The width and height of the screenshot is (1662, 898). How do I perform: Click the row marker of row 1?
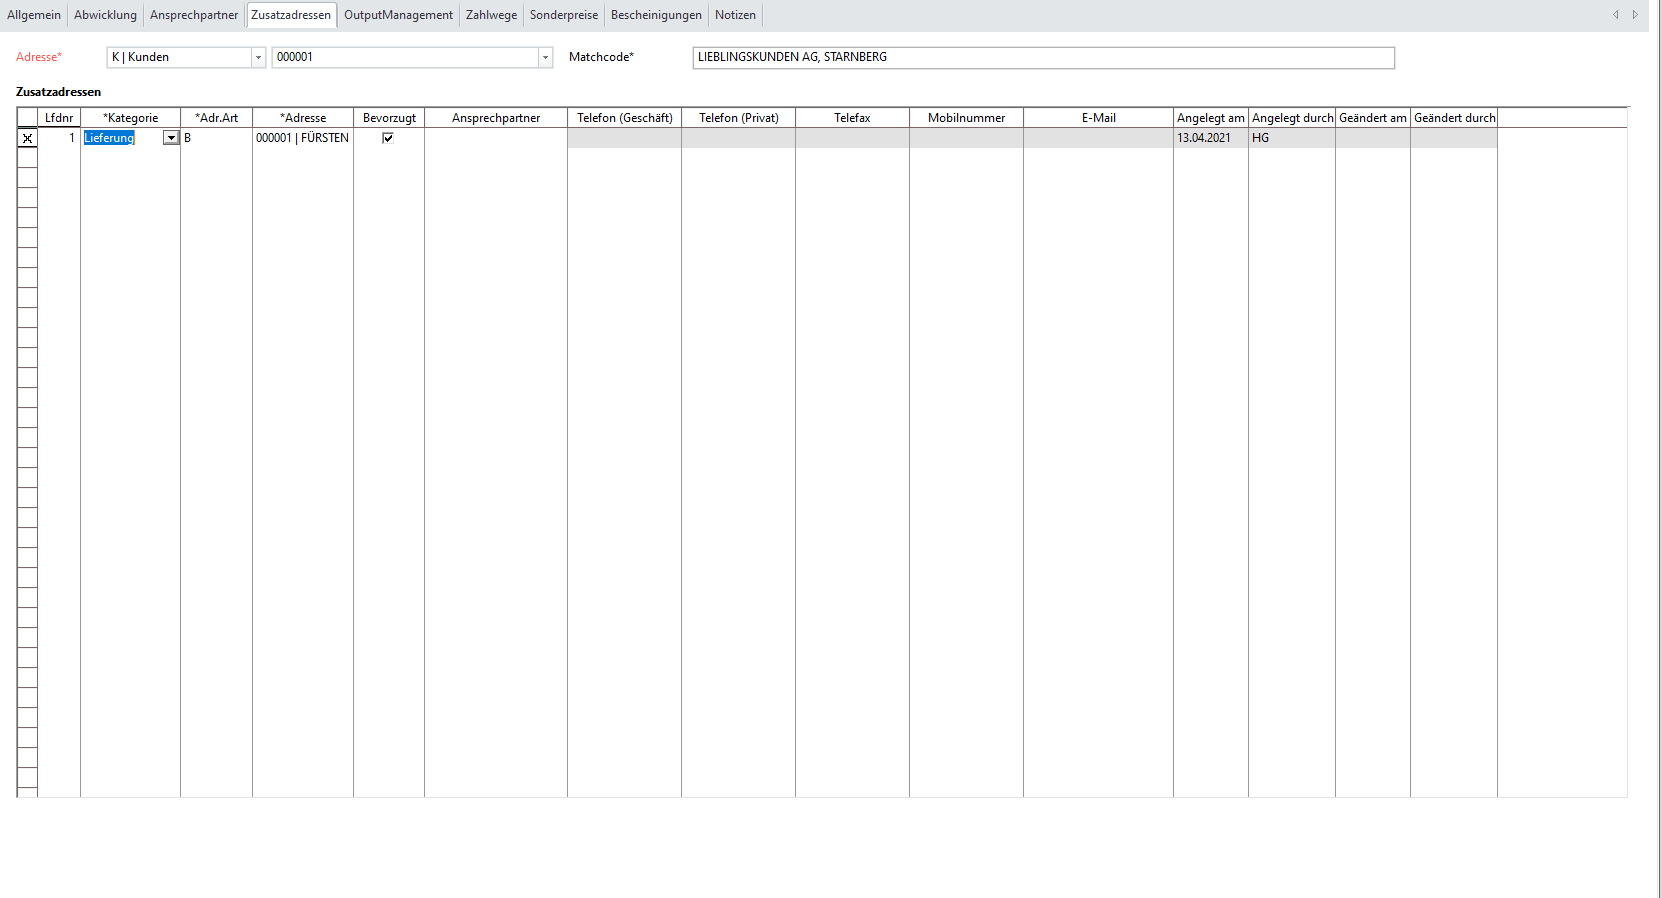[27, 138]
